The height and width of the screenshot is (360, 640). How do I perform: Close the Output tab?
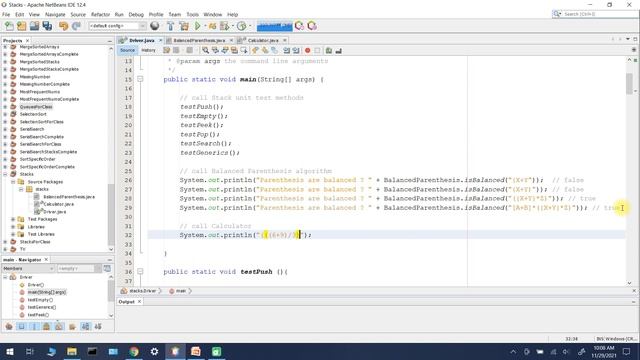(x=140, y=302)
